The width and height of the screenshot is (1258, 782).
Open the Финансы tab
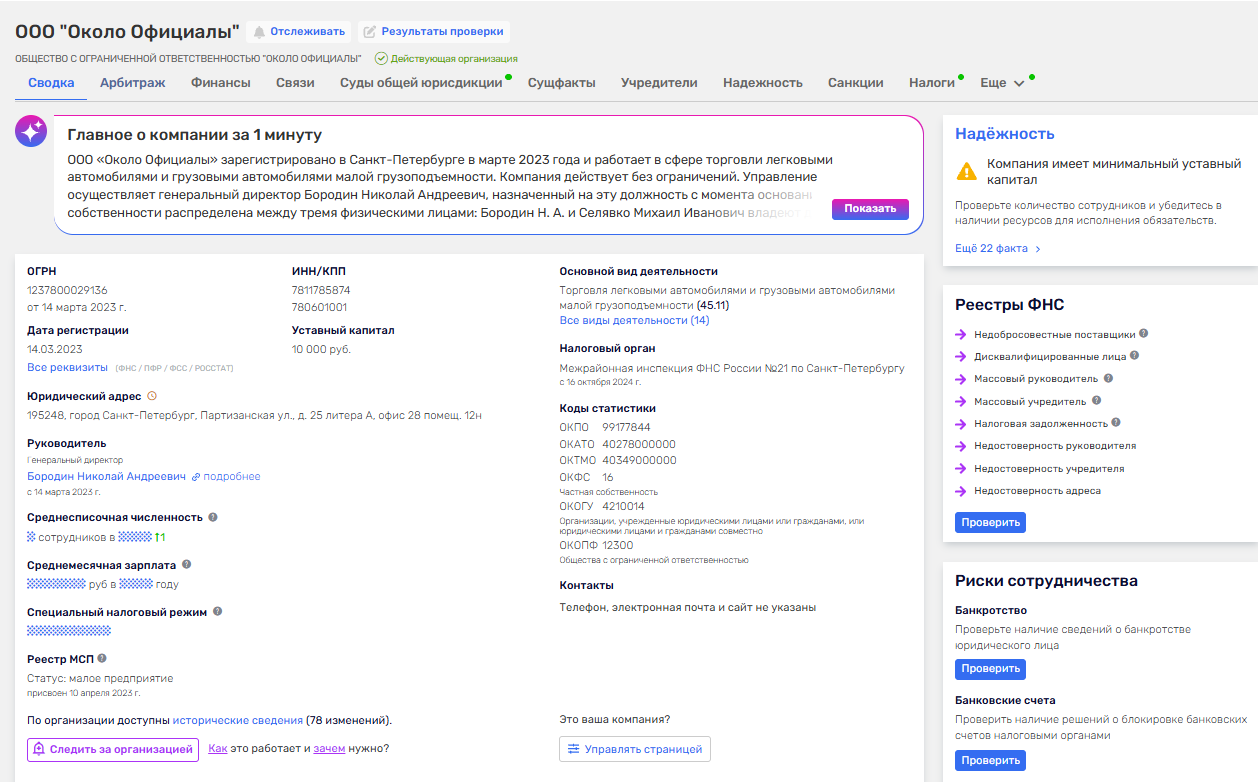(x=221, y=83)
